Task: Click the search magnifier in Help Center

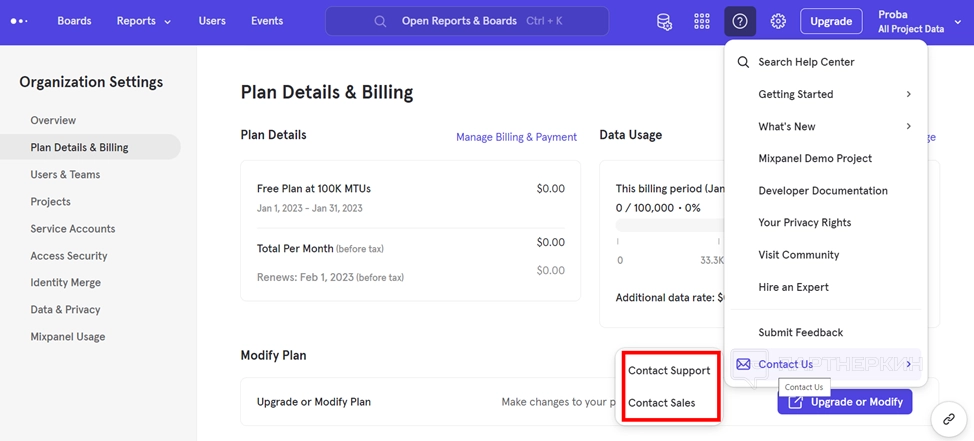Action: (x=743, y=62)
